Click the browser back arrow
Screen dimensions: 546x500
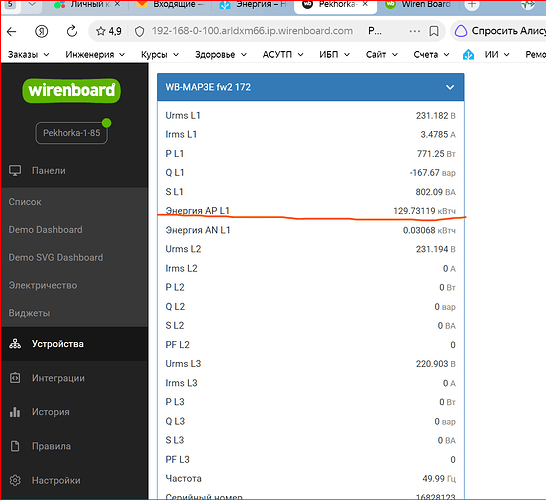[12, 32]
